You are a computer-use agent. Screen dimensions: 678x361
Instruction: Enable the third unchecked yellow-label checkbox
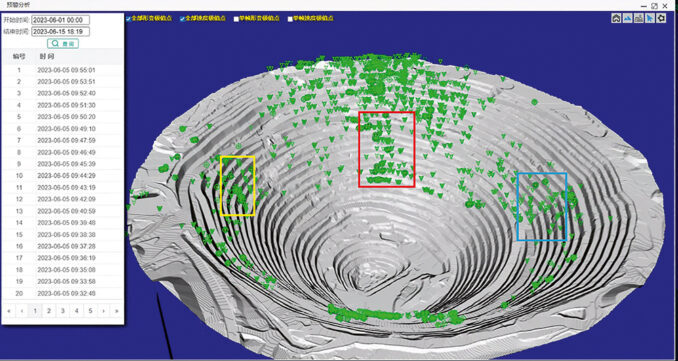[x=237, y=19]
